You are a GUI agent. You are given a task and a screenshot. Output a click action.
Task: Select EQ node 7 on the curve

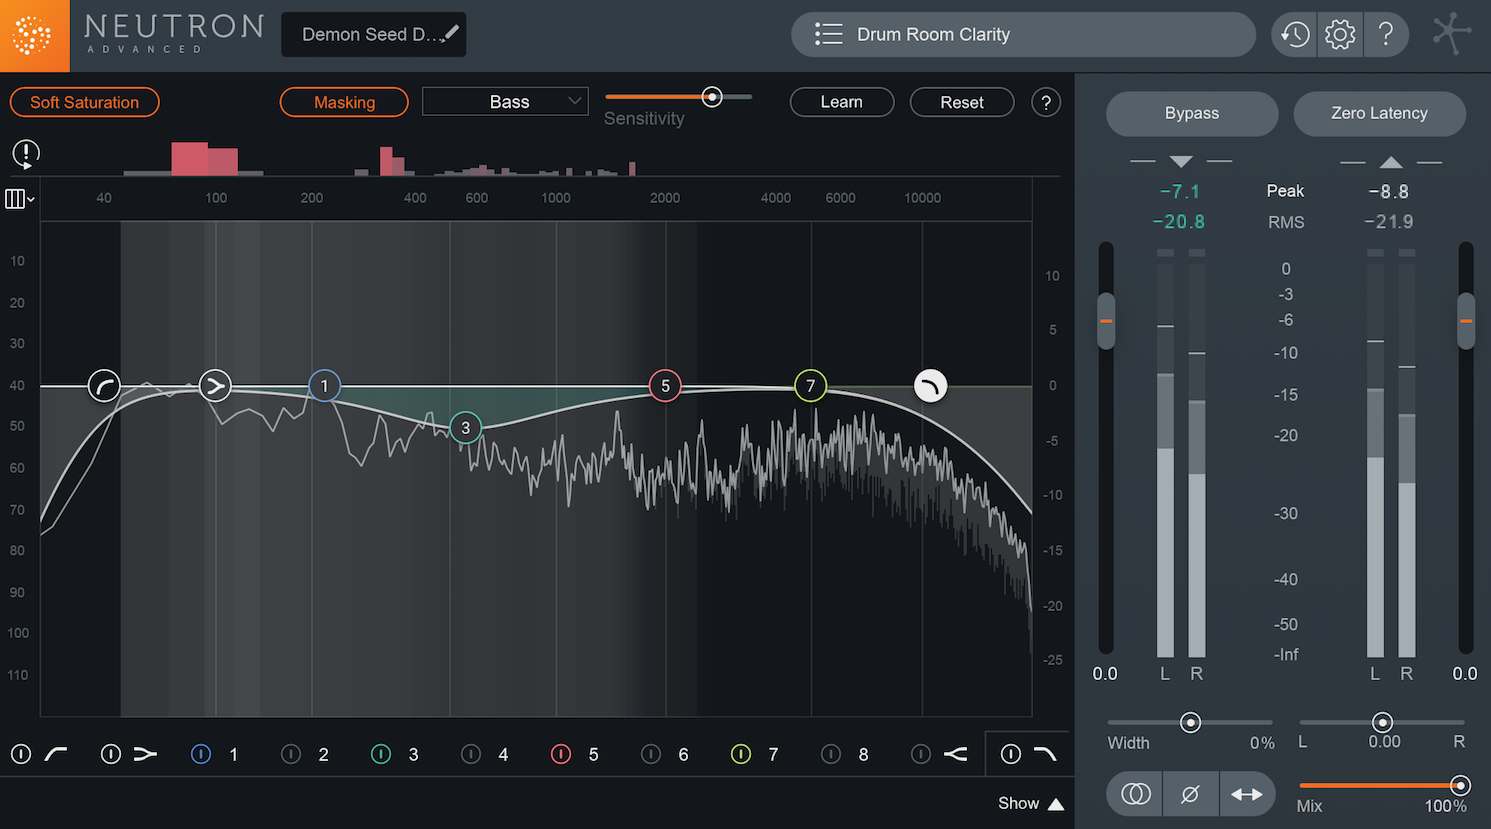tap(811, 385)
